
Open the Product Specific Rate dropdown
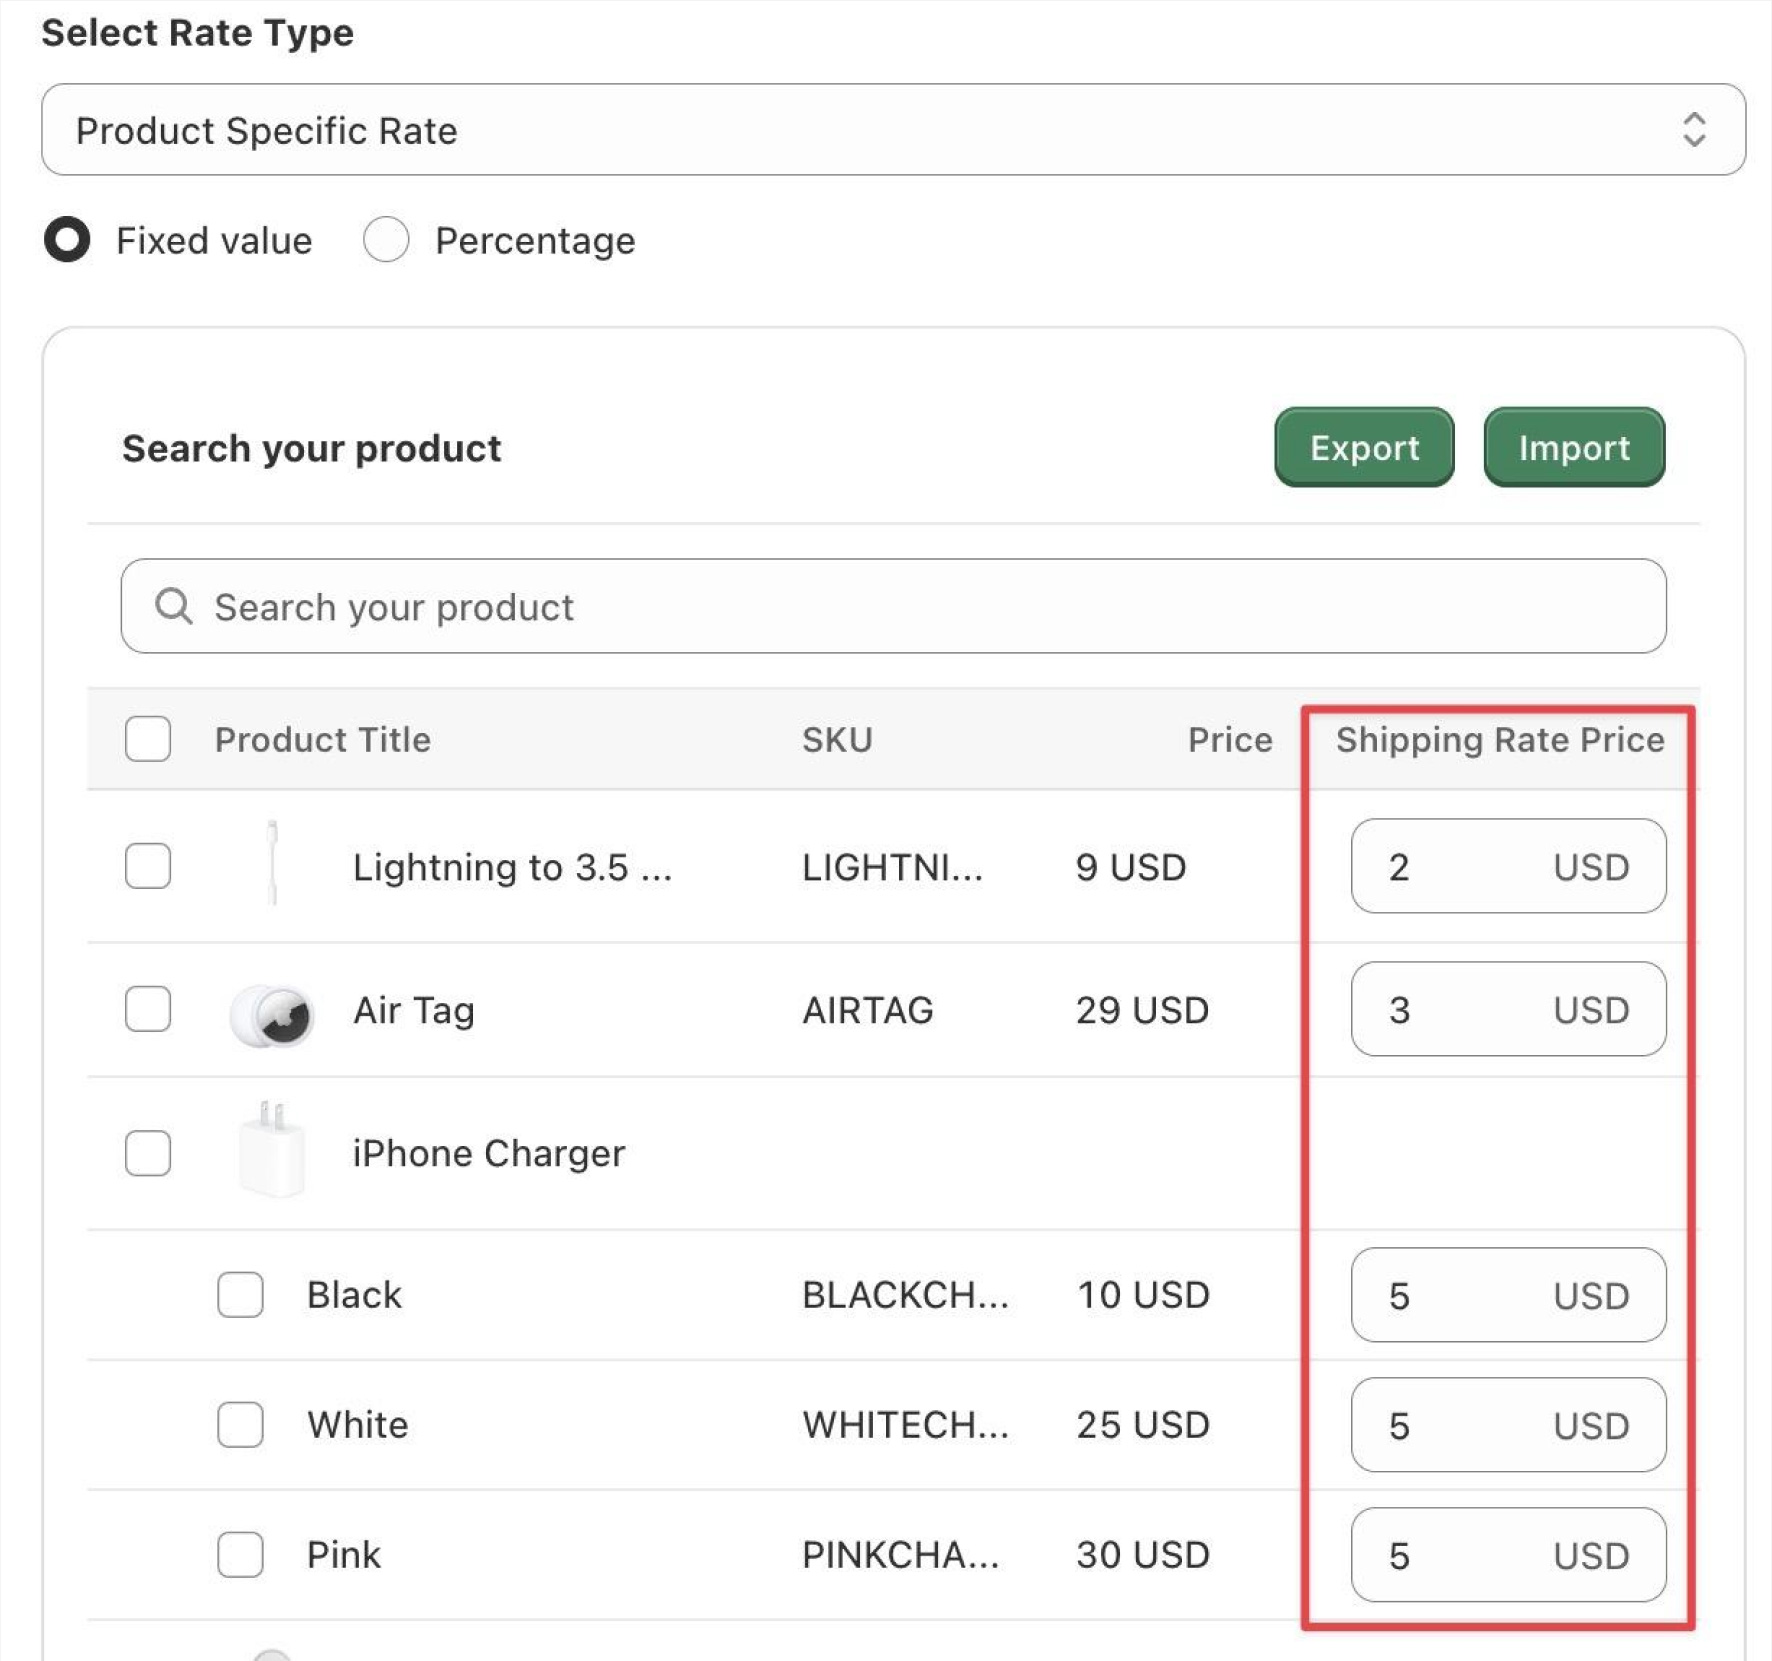pos(893,130)
